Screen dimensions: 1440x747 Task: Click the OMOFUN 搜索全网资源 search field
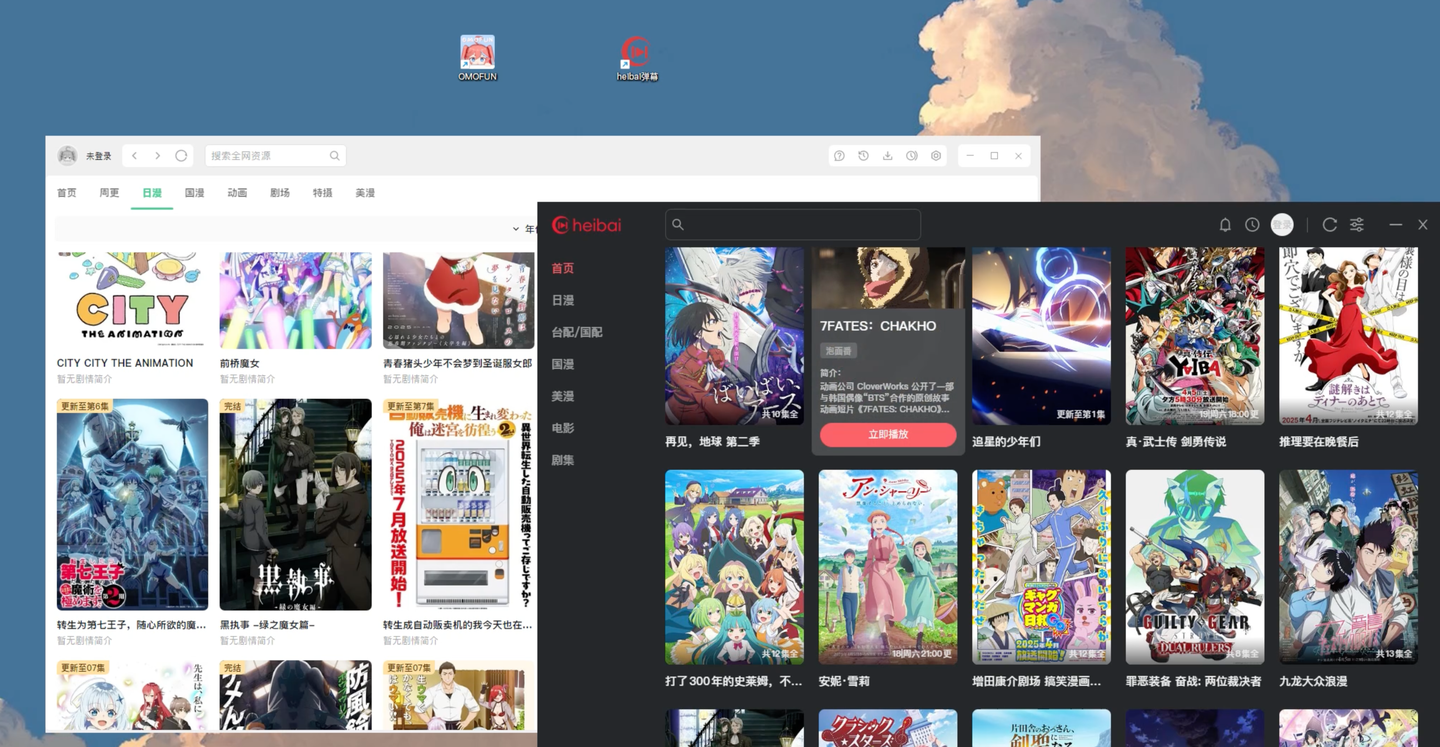tap(275, 156)
